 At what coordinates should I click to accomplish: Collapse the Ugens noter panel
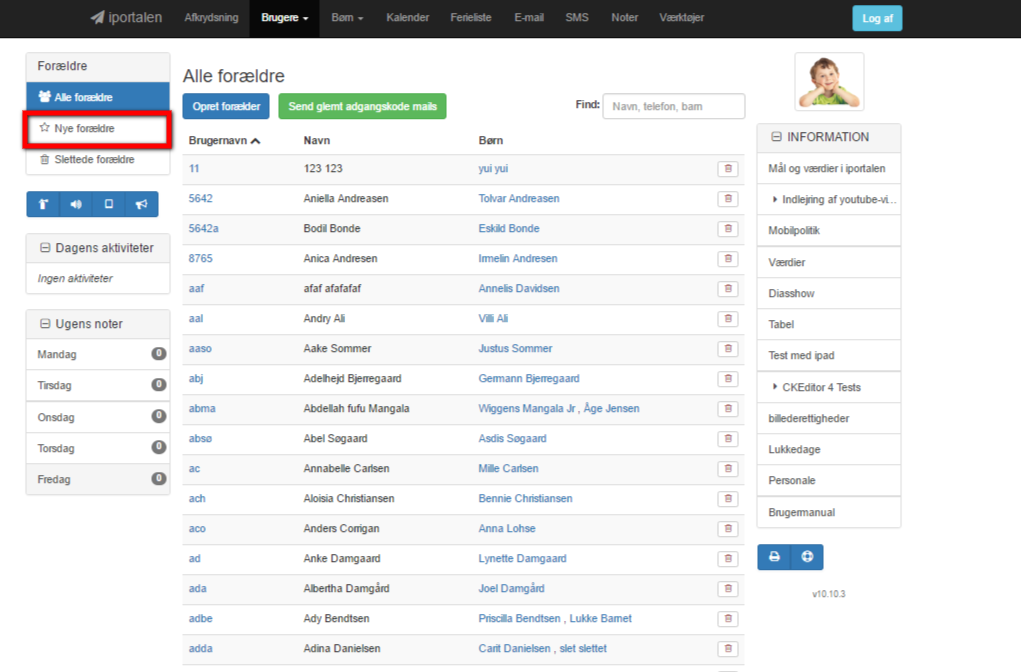point(45,324)
